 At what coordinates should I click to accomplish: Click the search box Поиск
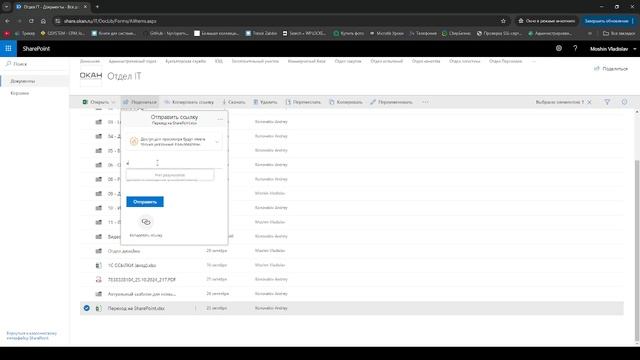point(35,64)
